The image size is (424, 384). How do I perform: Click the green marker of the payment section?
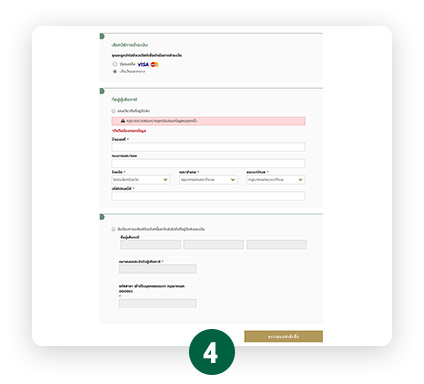coord(102,36)
